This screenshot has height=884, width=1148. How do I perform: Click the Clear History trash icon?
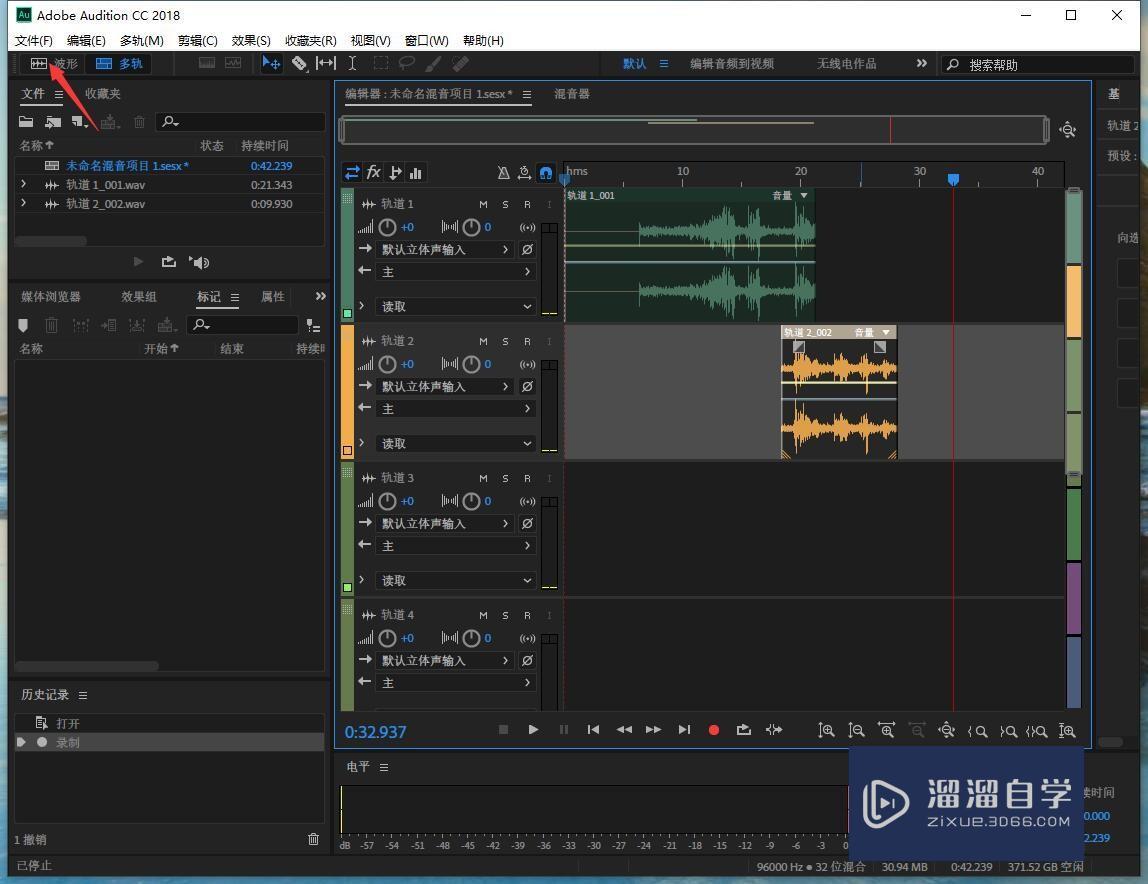[x=313, y=839]
